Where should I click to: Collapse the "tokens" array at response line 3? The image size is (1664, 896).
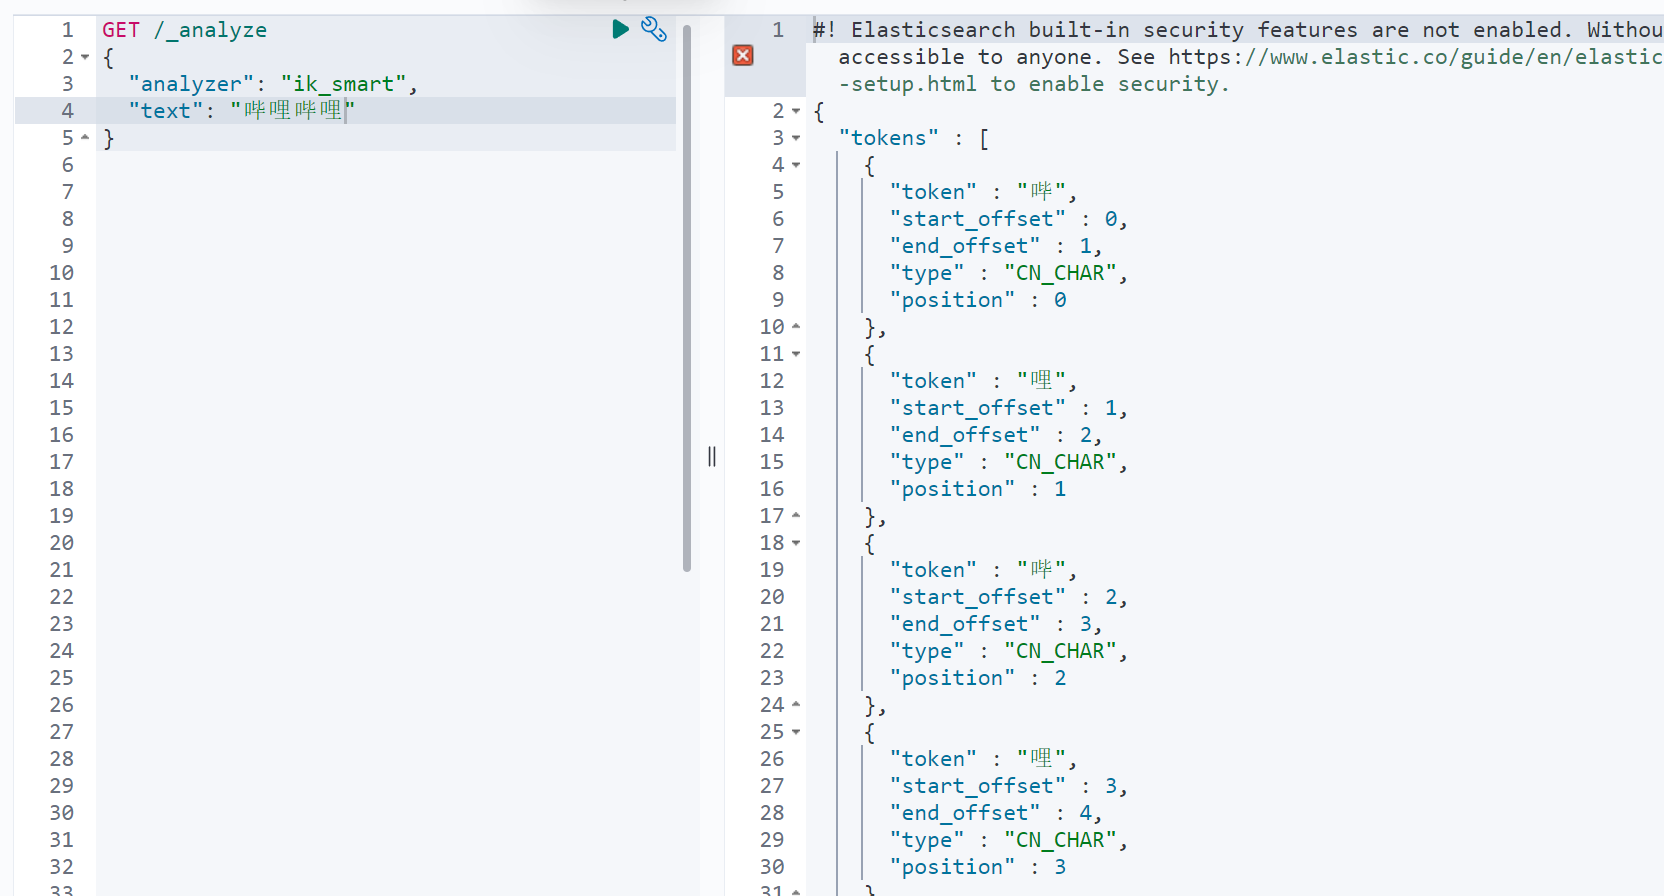pyautogui.click(x=796, y=138)
